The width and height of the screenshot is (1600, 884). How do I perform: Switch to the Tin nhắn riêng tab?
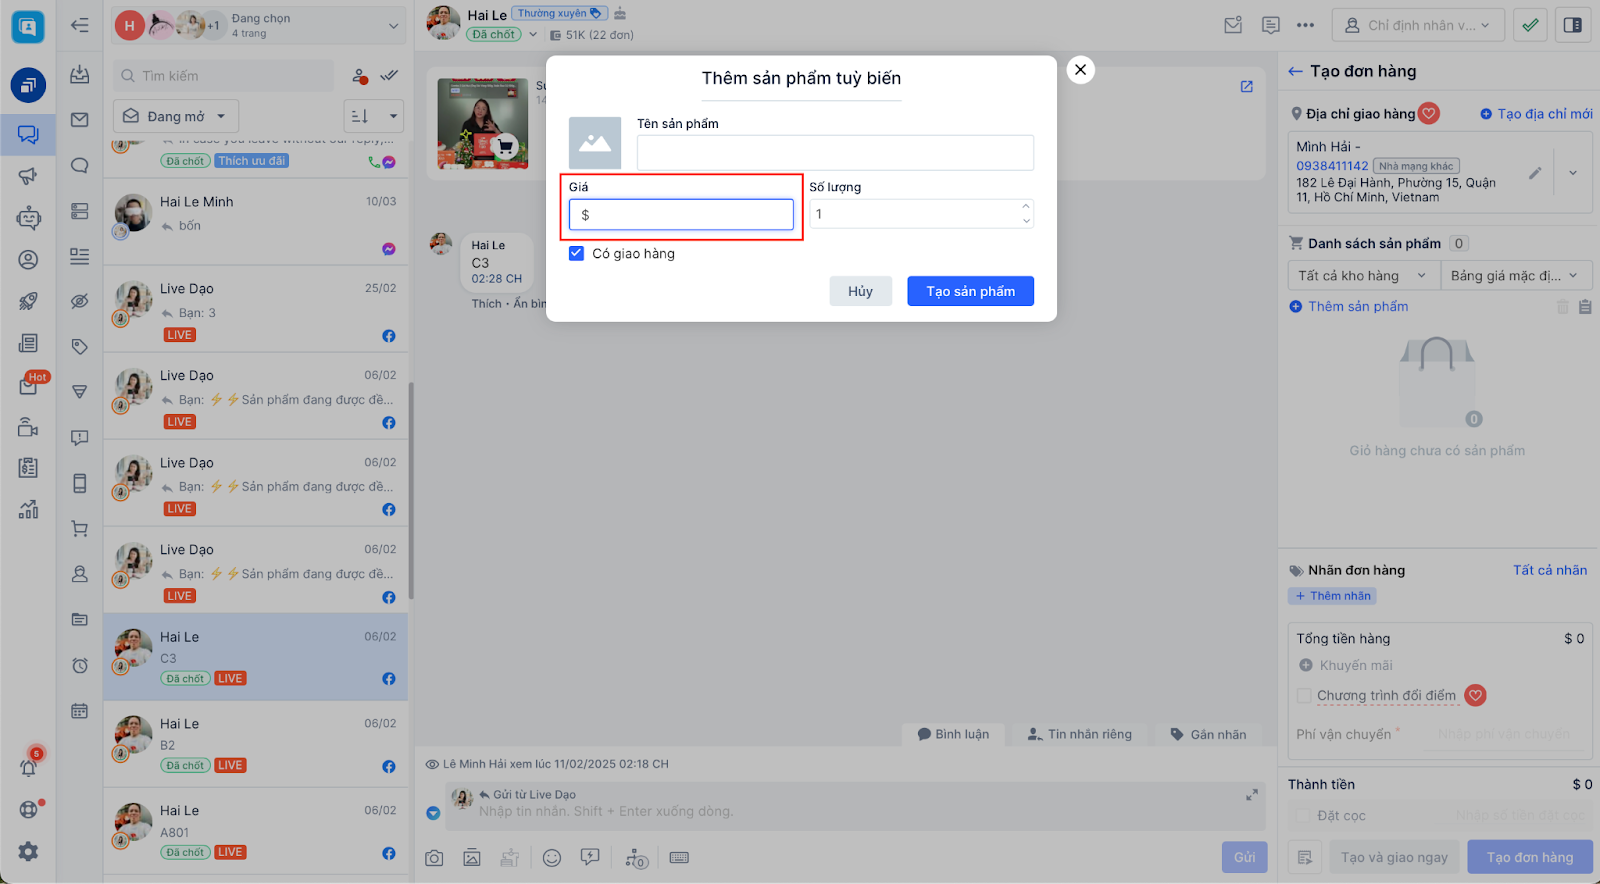pos(1080,734)
